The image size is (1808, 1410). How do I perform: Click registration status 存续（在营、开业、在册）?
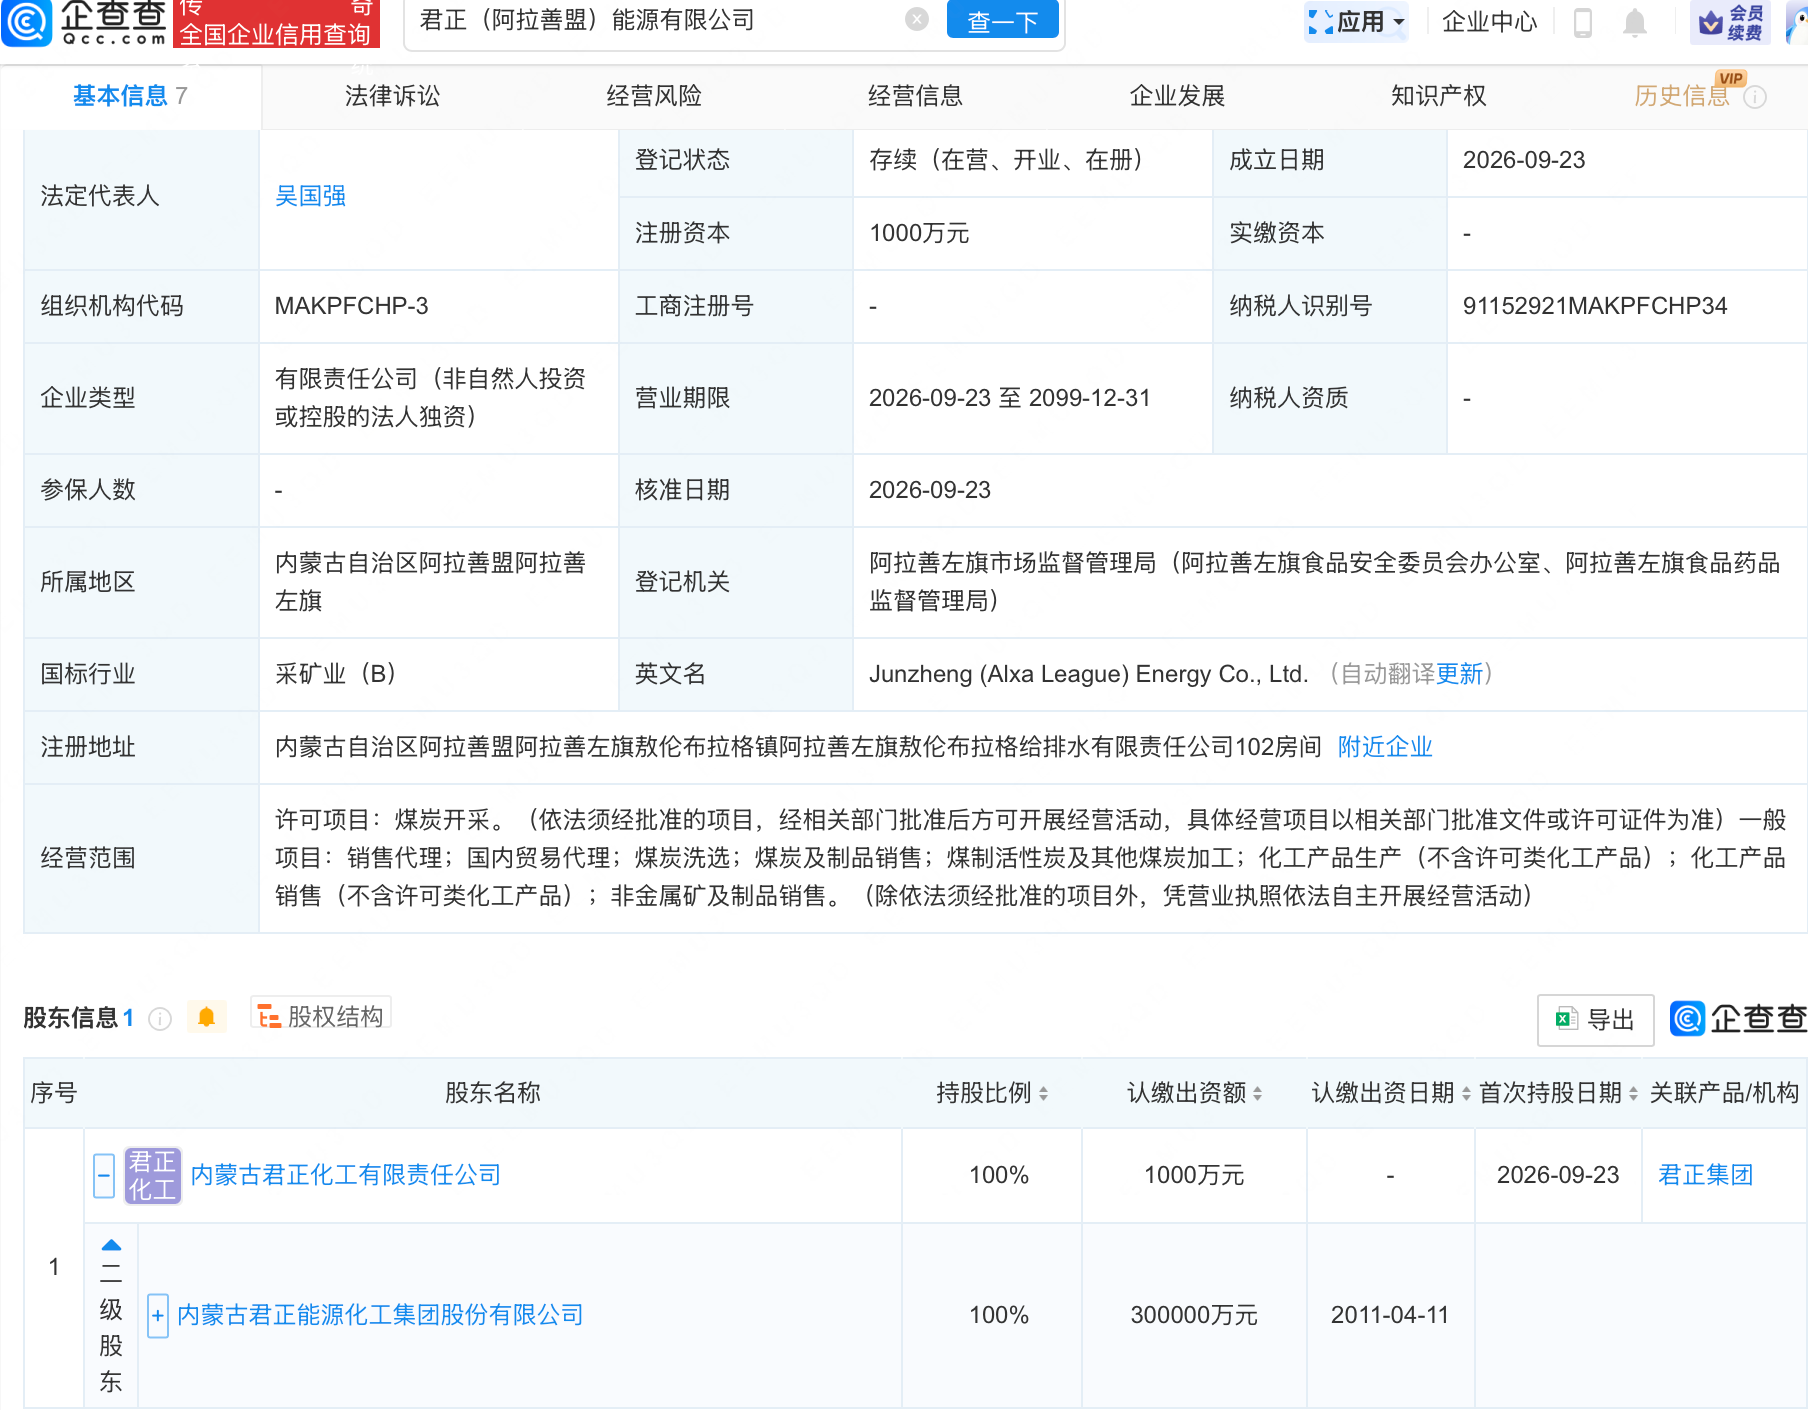[x=1011, y=160]
